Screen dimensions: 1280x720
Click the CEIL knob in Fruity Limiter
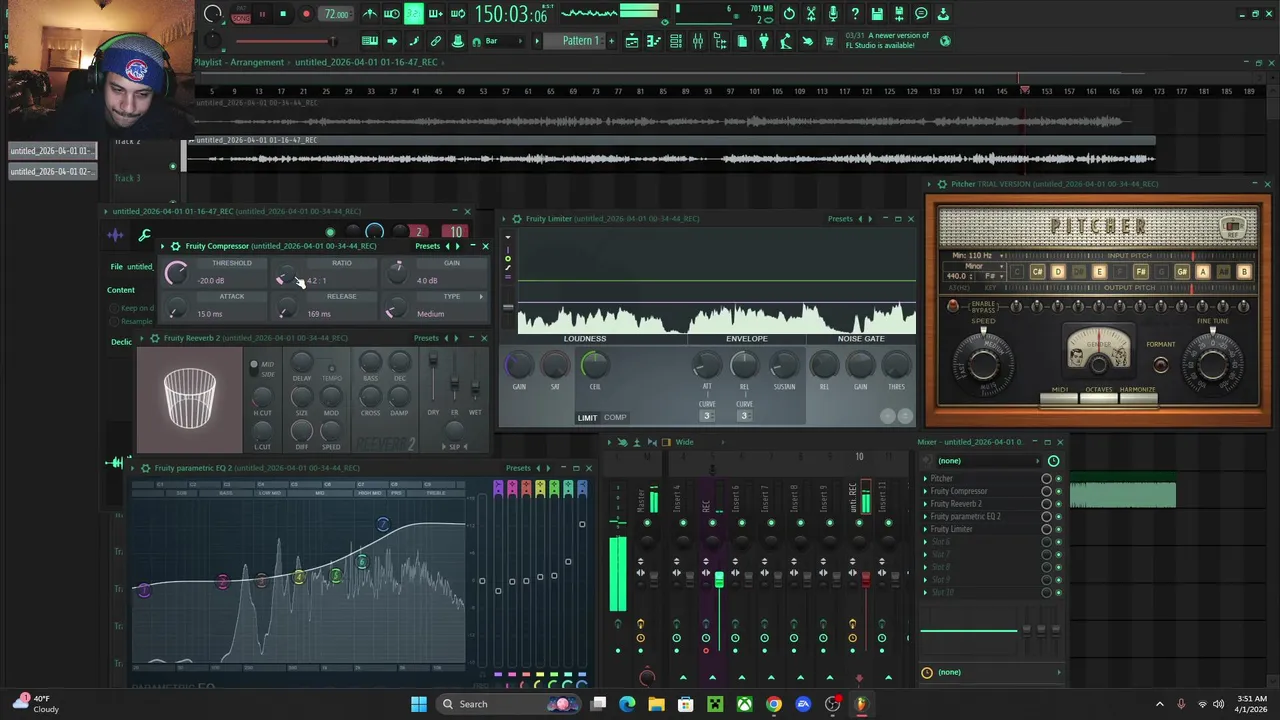coord(594,366)
